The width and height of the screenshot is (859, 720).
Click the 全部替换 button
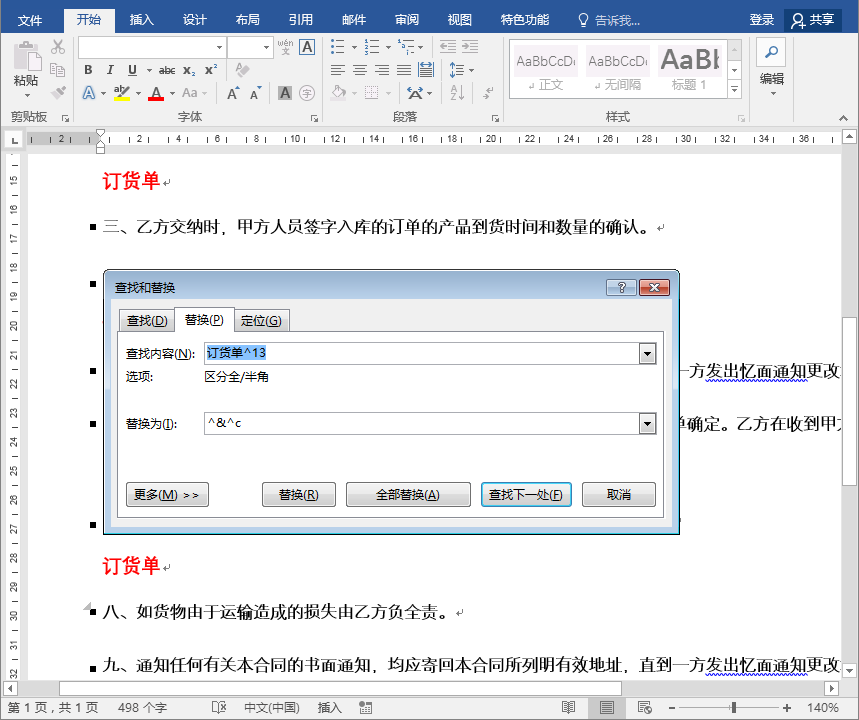[x=408, y=494]
